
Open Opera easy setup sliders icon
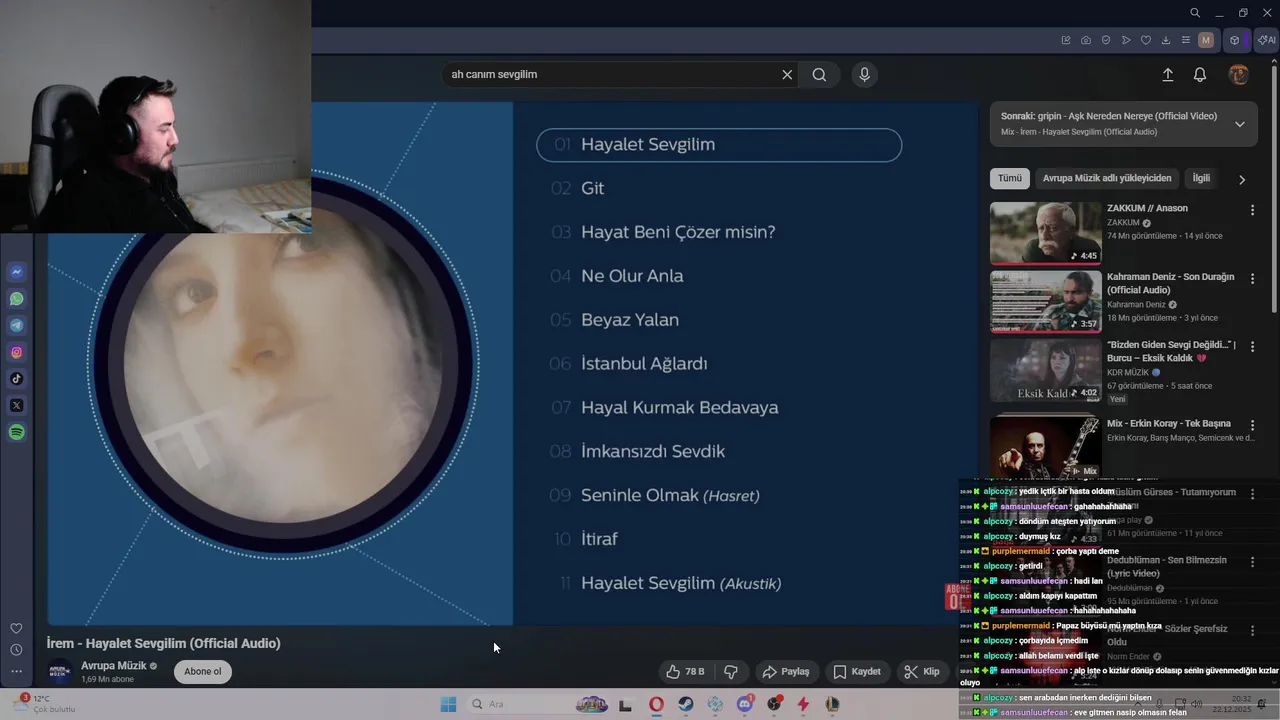coord(1186,40)
